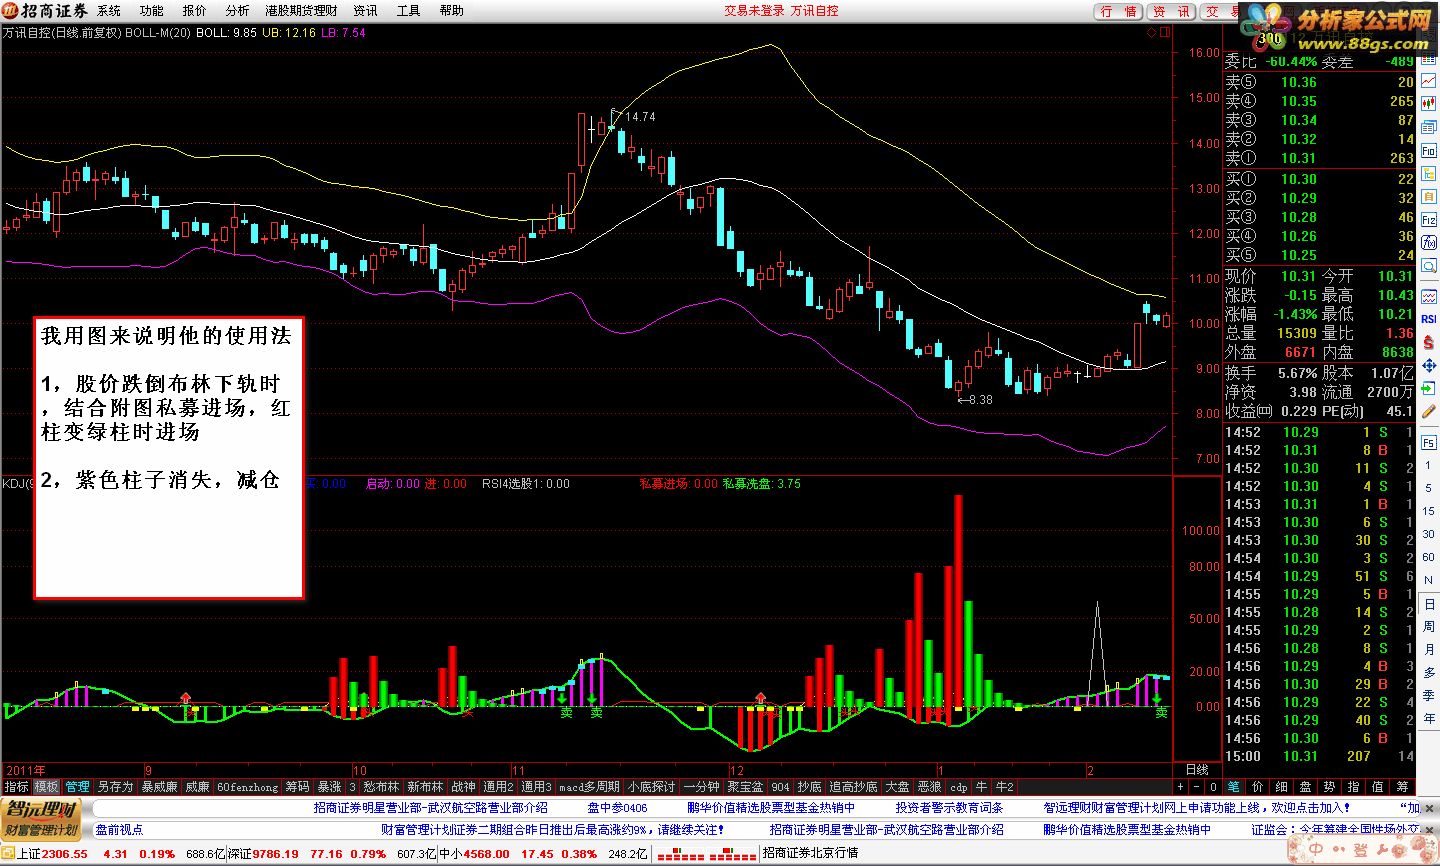Open the 港股期货理财 menu
The image size is (1440, 866).
[x=301, y=11]
